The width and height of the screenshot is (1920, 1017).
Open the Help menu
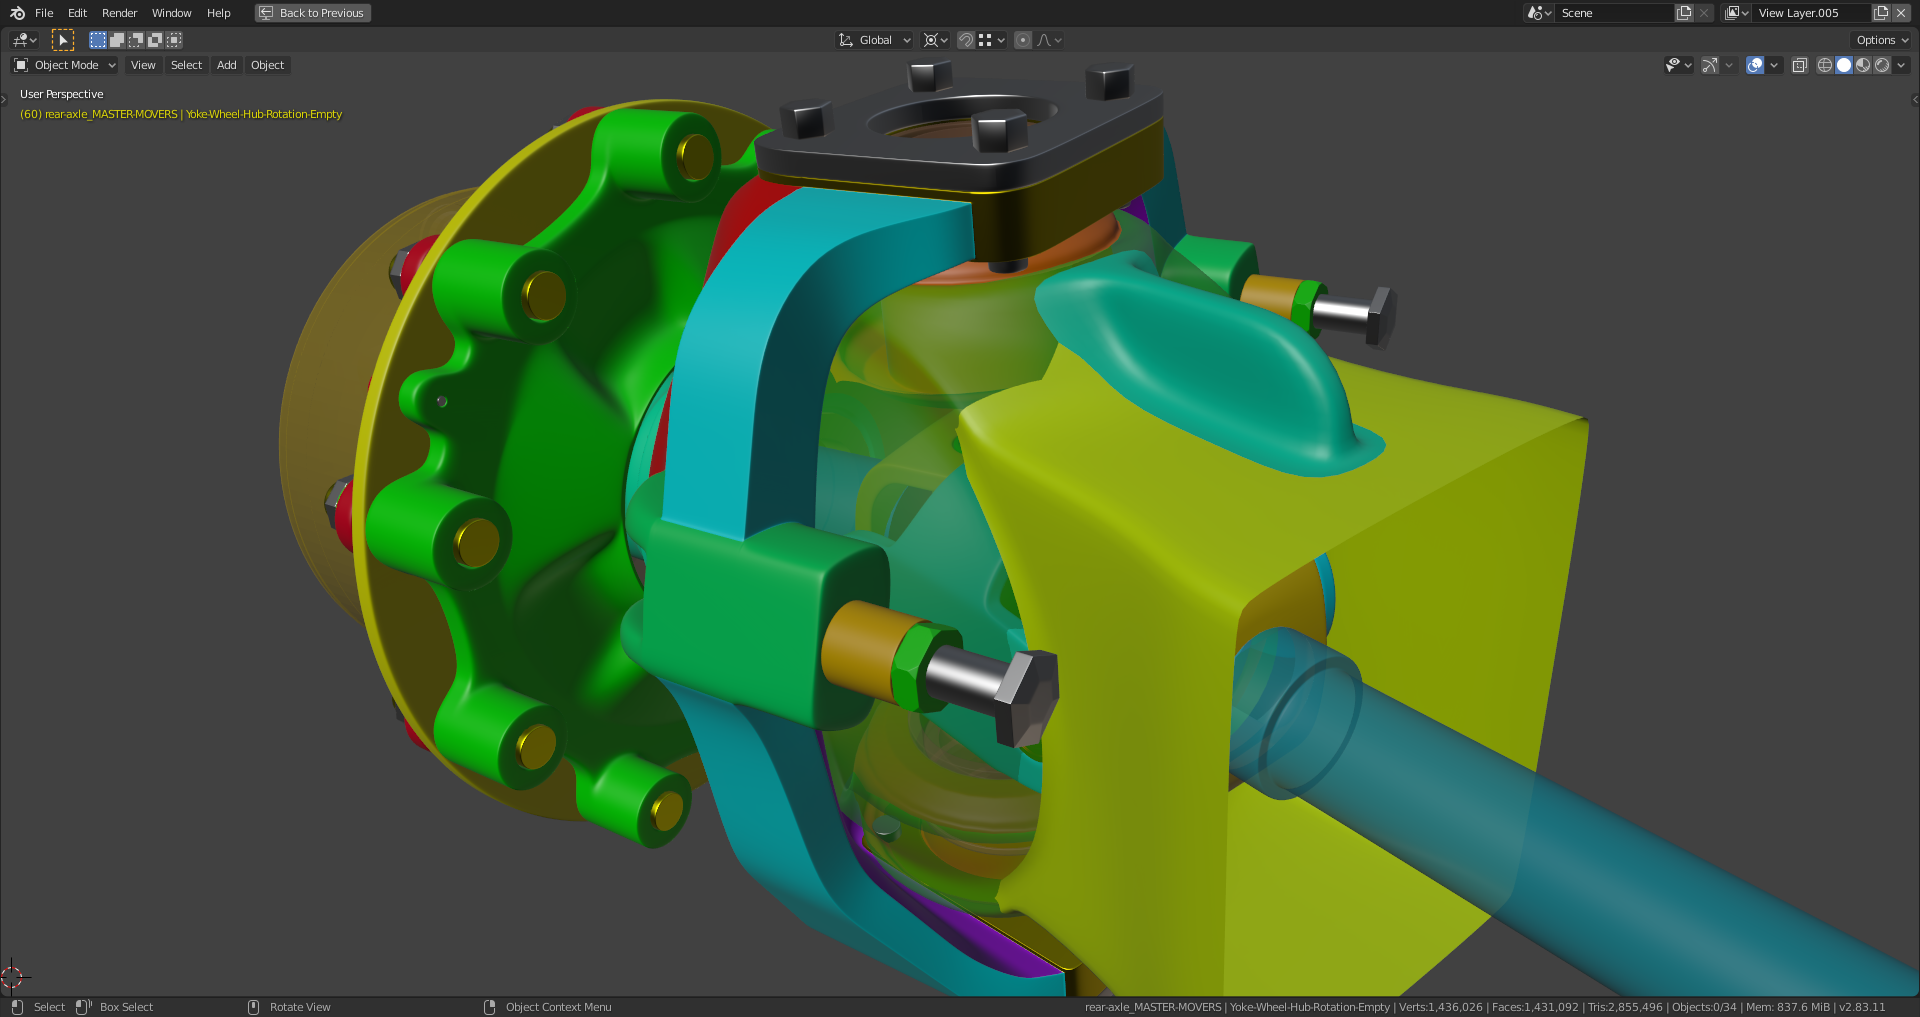[x=218, y=13]
